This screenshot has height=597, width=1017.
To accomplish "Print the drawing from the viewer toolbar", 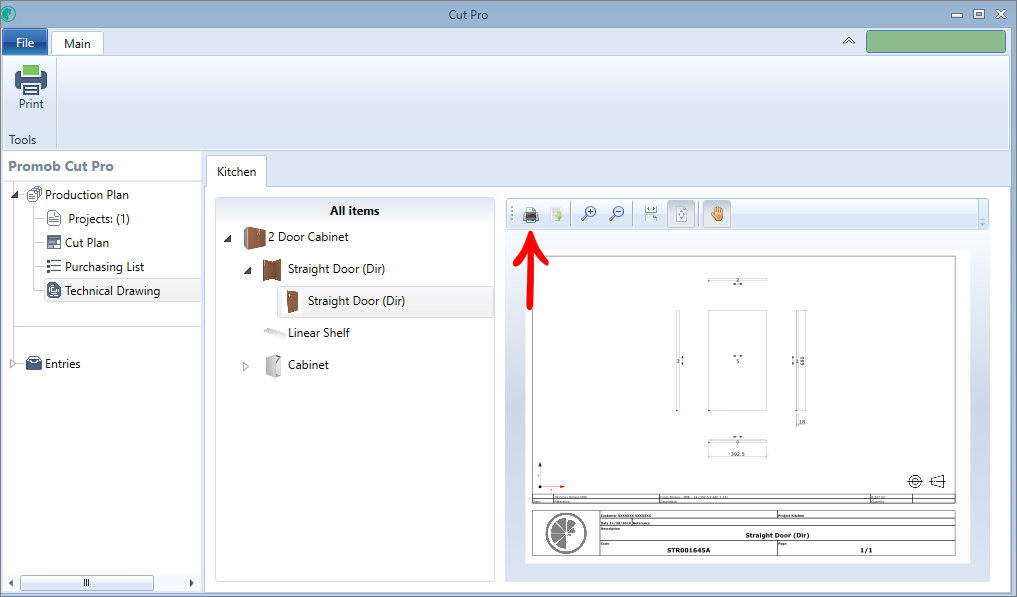I will (x=531, y=214).
